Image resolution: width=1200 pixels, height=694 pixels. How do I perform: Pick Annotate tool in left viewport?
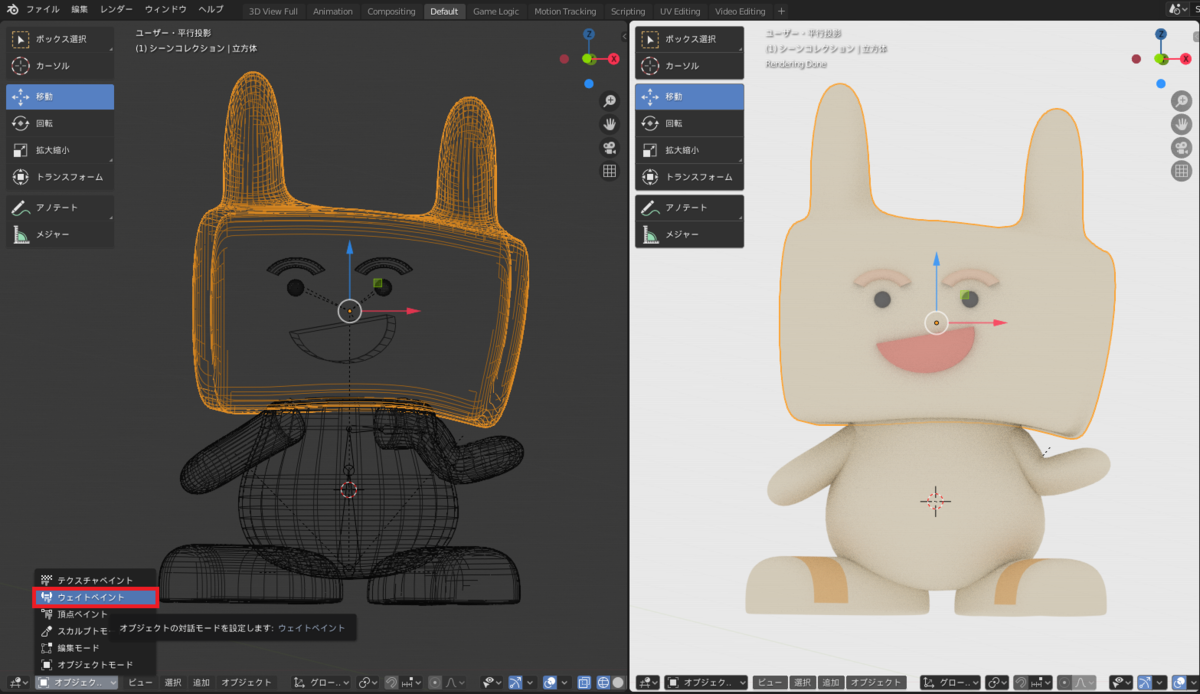click(x=60, y=208)
